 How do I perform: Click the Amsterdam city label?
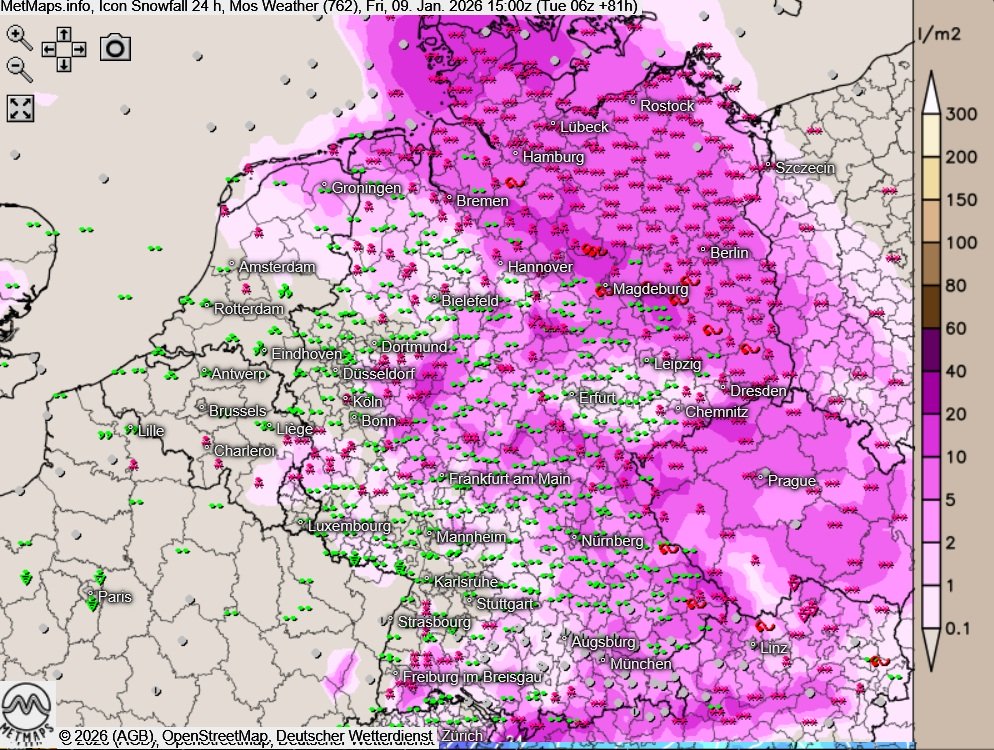pyautogui.click(x=277, y=267)
